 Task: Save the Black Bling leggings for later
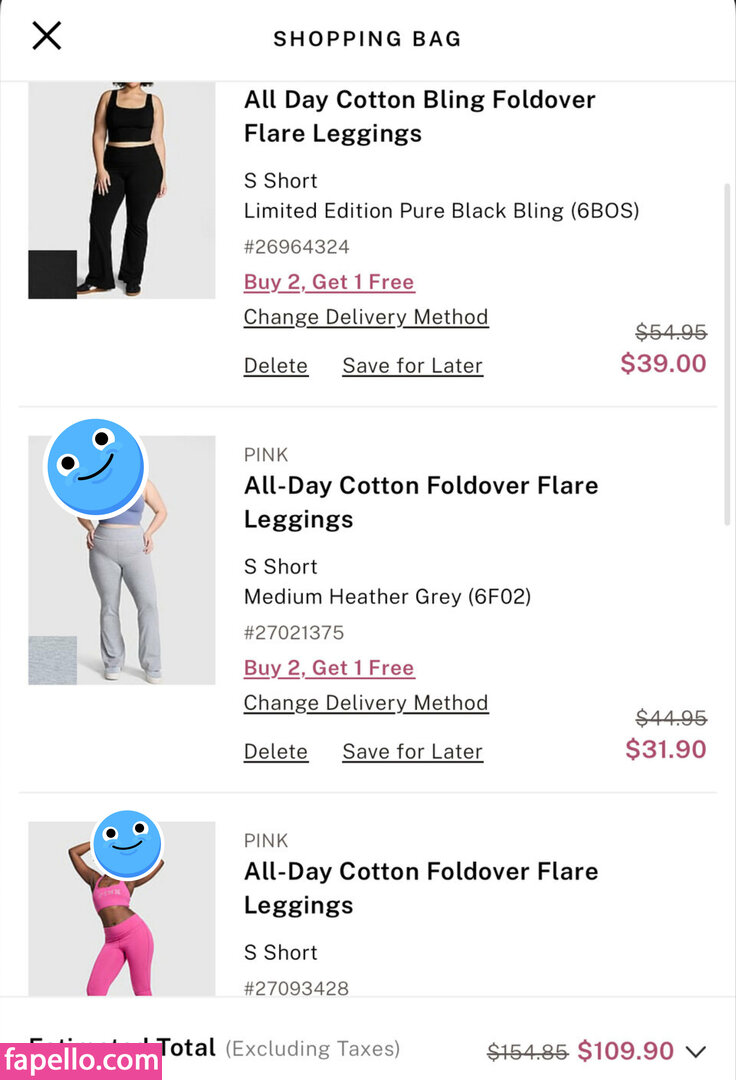tap(412, 366)
